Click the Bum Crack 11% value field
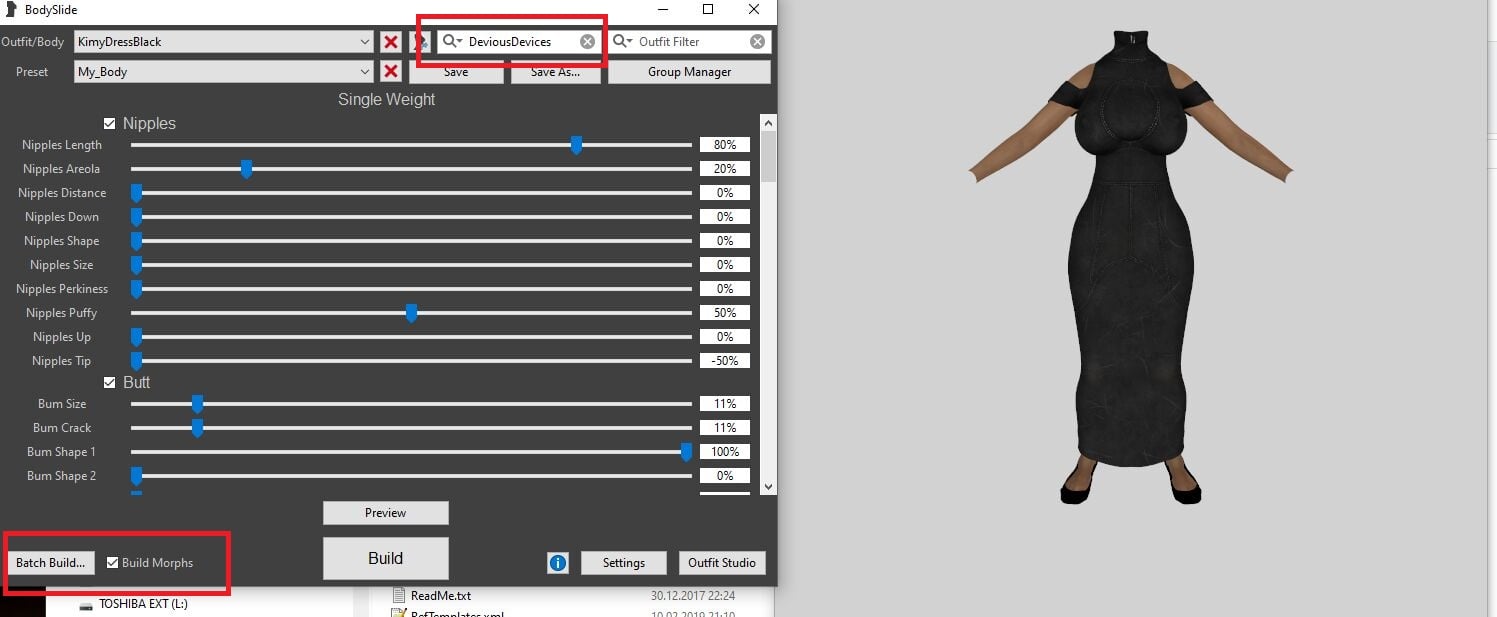Screen dimensions: 1497x617 (x=725, y=428)
